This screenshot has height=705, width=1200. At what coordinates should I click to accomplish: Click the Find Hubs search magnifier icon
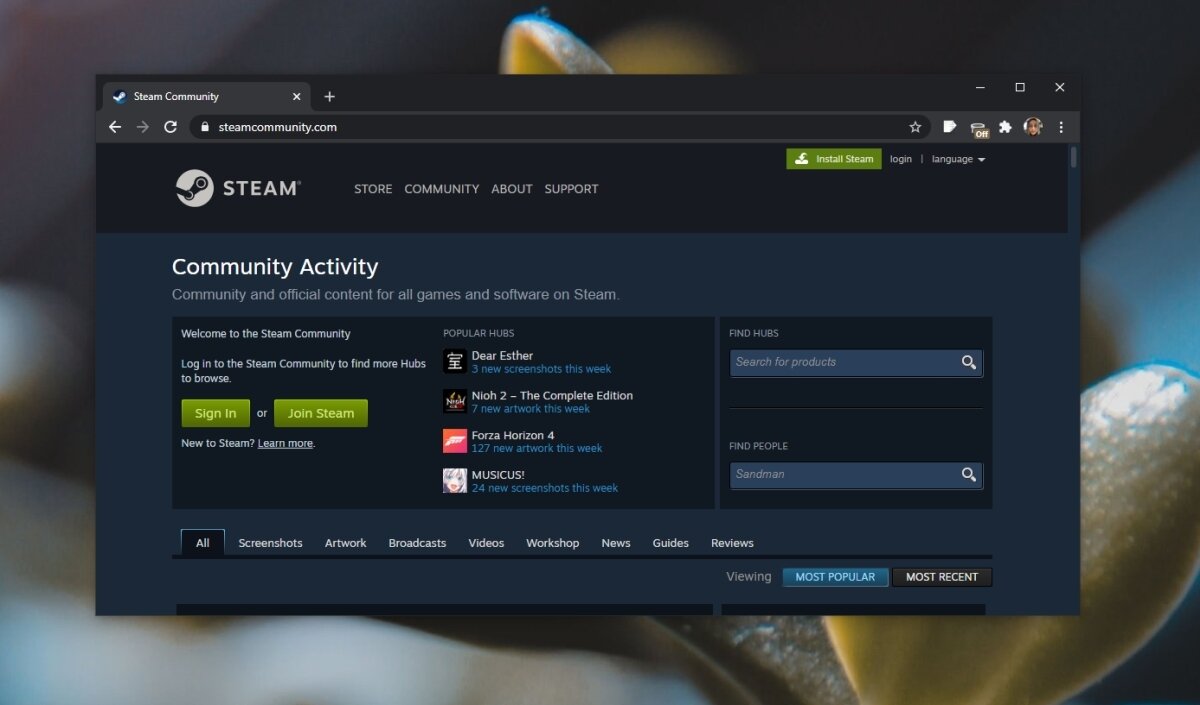(967, 362)
